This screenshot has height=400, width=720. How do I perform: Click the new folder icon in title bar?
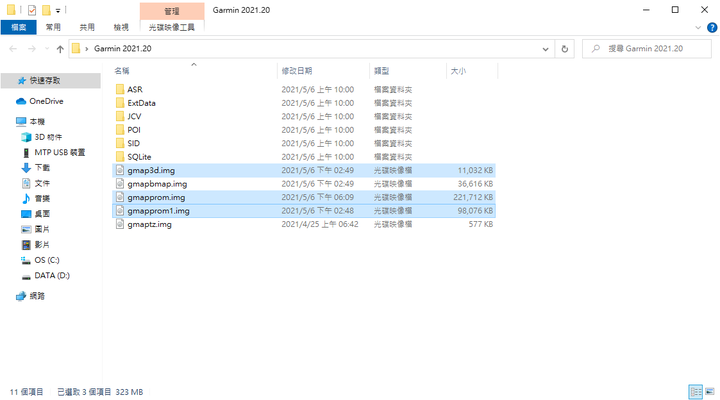click(46, 10)
